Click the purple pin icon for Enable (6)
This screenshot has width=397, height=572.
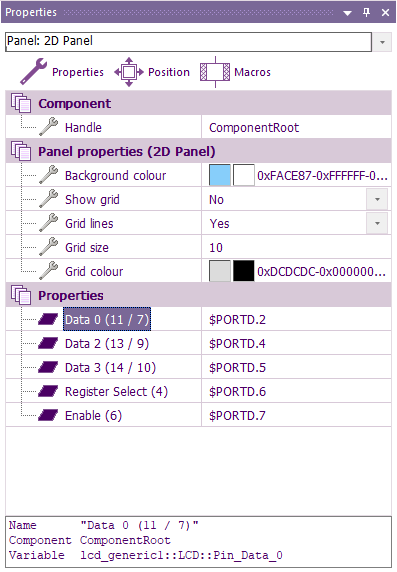(48, 415)
